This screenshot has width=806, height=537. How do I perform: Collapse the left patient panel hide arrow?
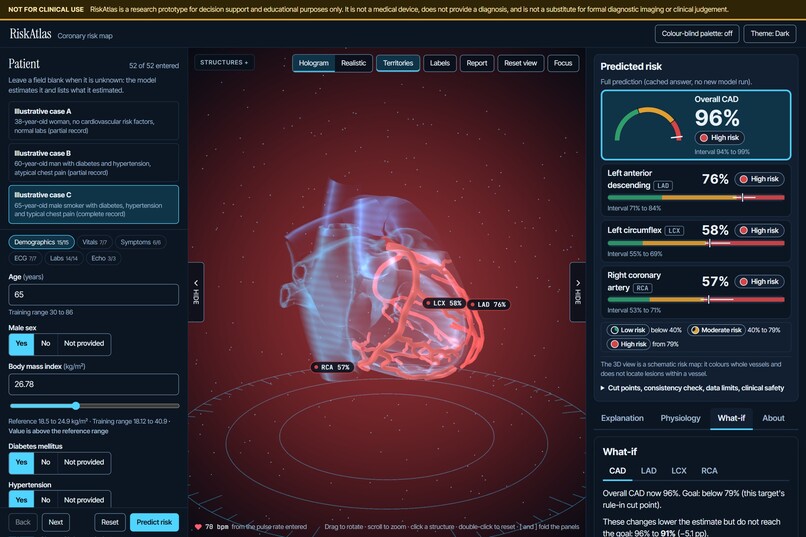pyautogui.click(x=196, y=292)
